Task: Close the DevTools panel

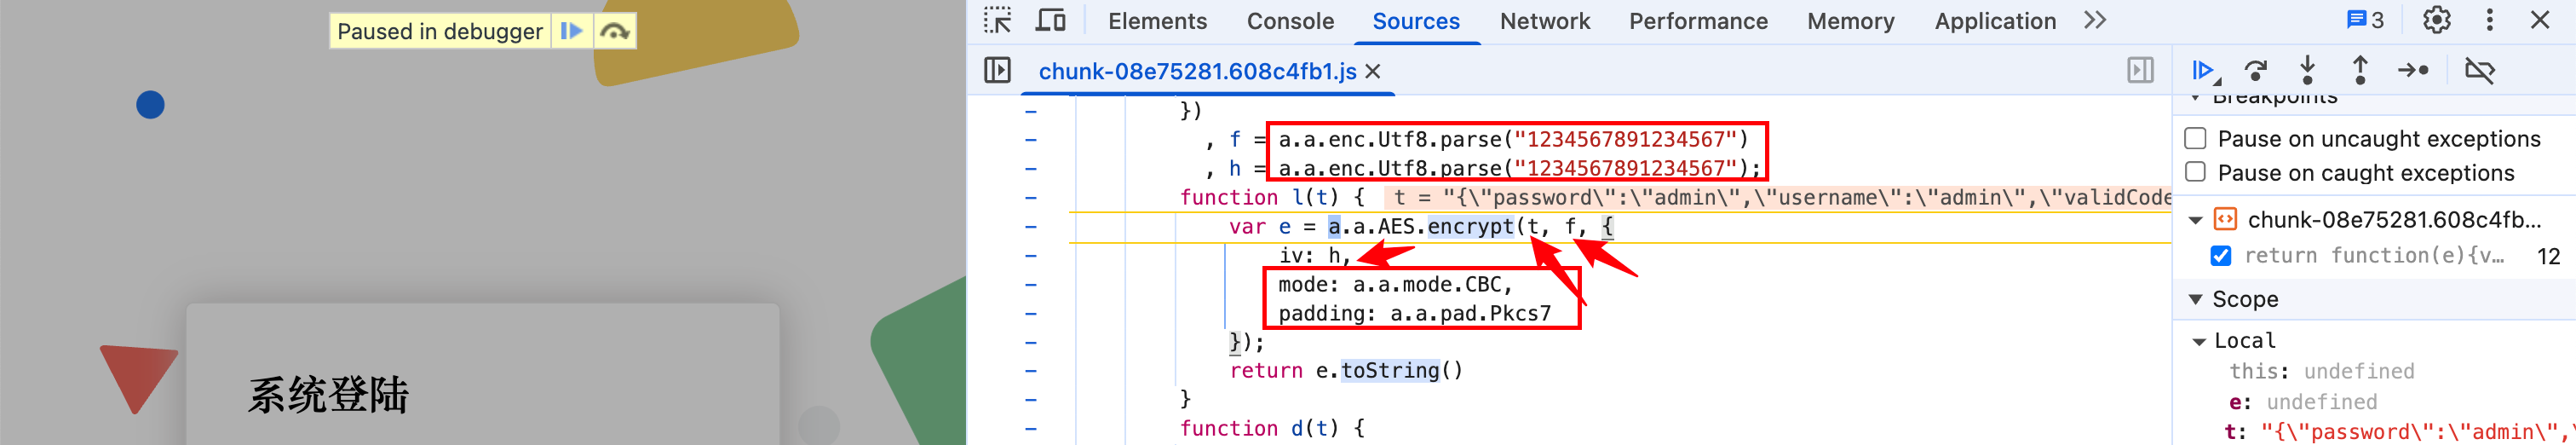Action: point(2540,20)
